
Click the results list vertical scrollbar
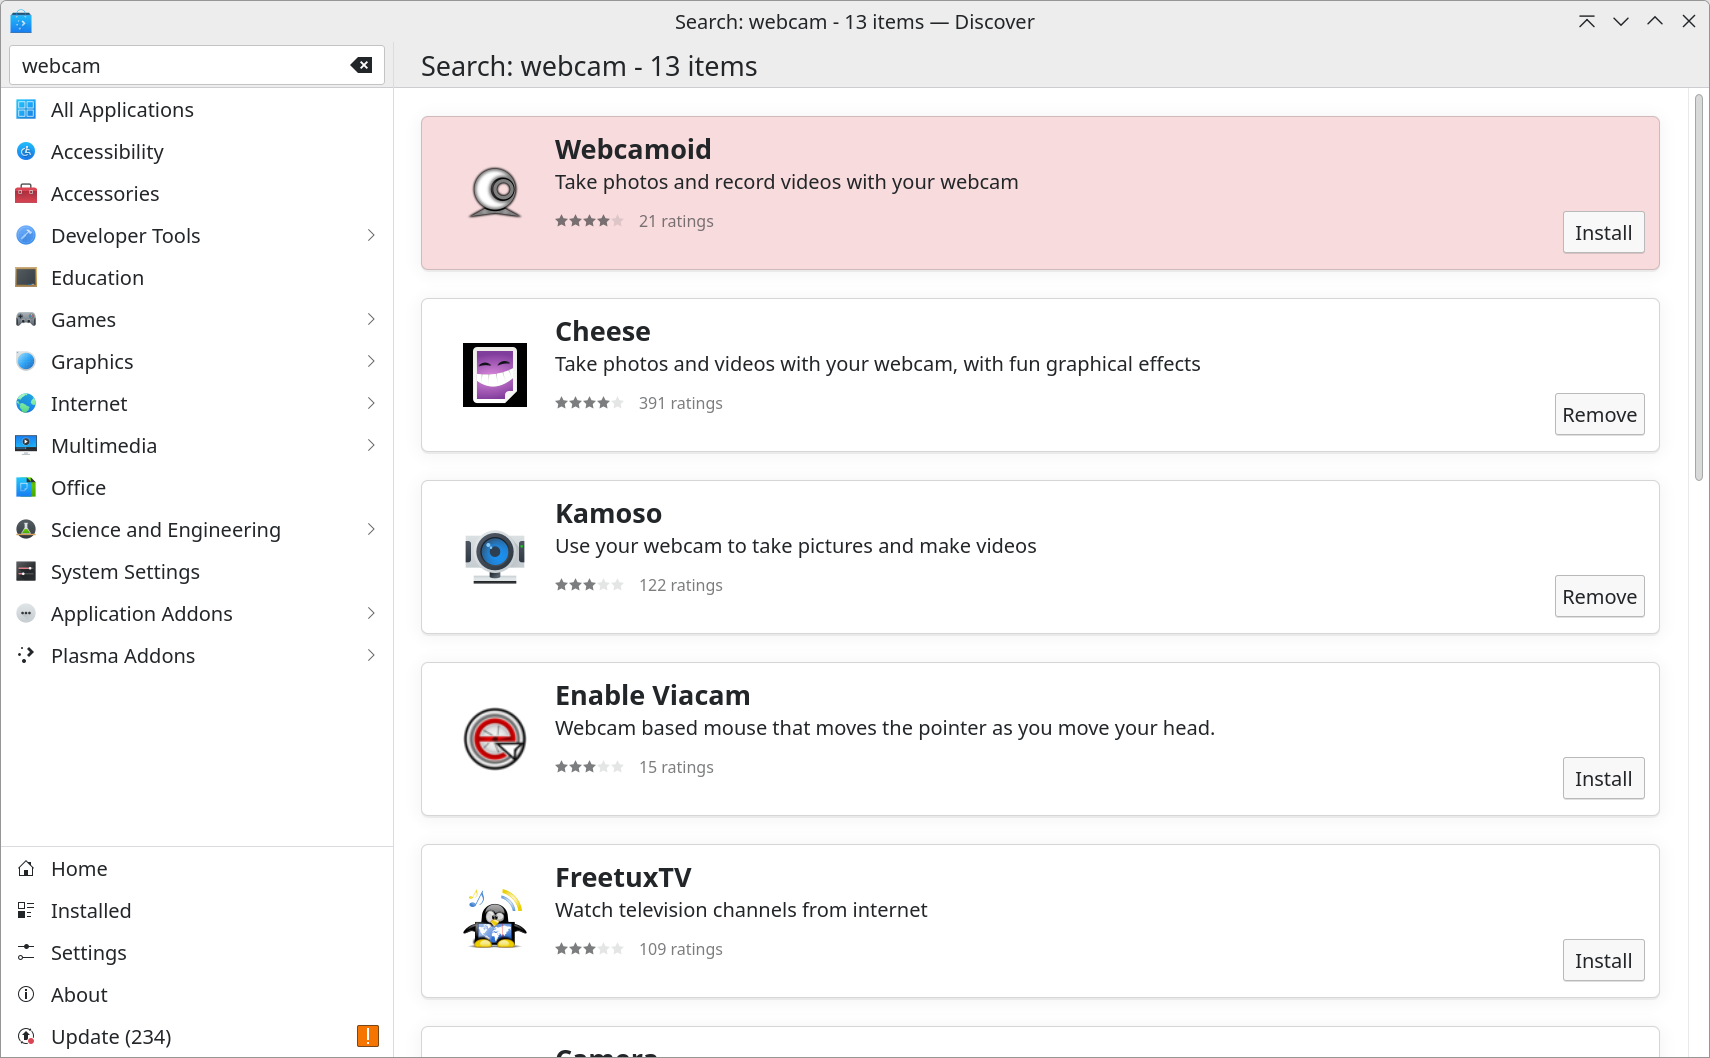[x=1698, y=288]
